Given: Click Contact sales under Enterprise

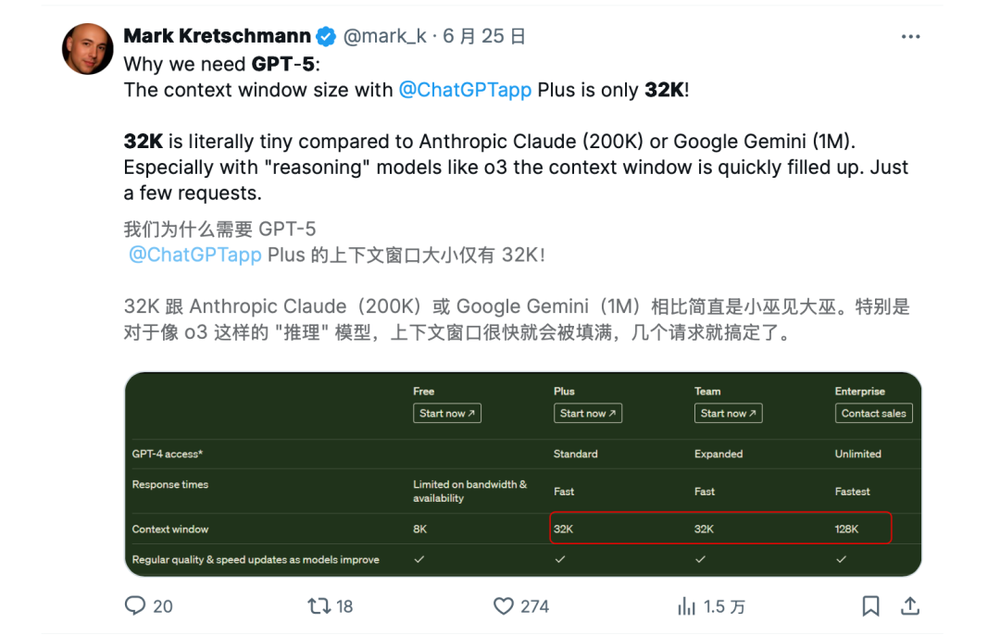Looking at the screenshot, I should coord(873,413).
